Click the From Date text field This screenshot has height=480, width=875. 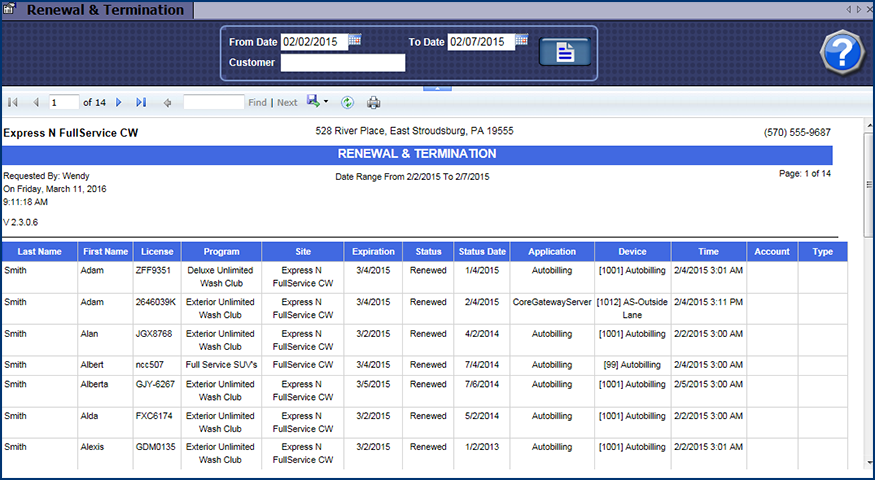tap(314, 42)
